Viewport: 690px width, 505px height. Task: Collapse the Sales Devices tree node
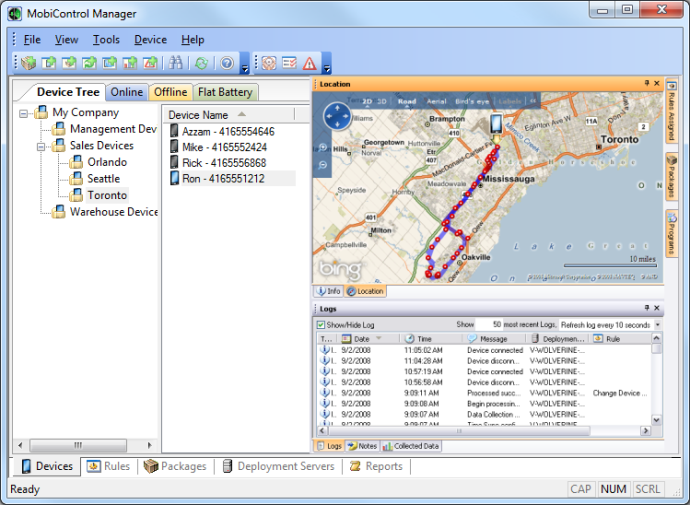(x=41, y=146)
